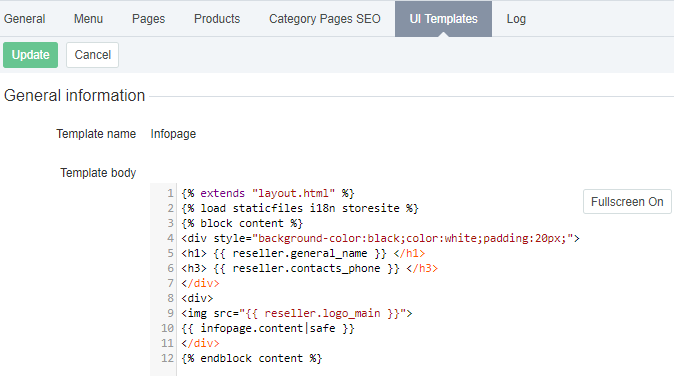Viewport: 674px width, 376px height.
Task: Click the load staticfiles code line
Action: (x=300, y=208)
